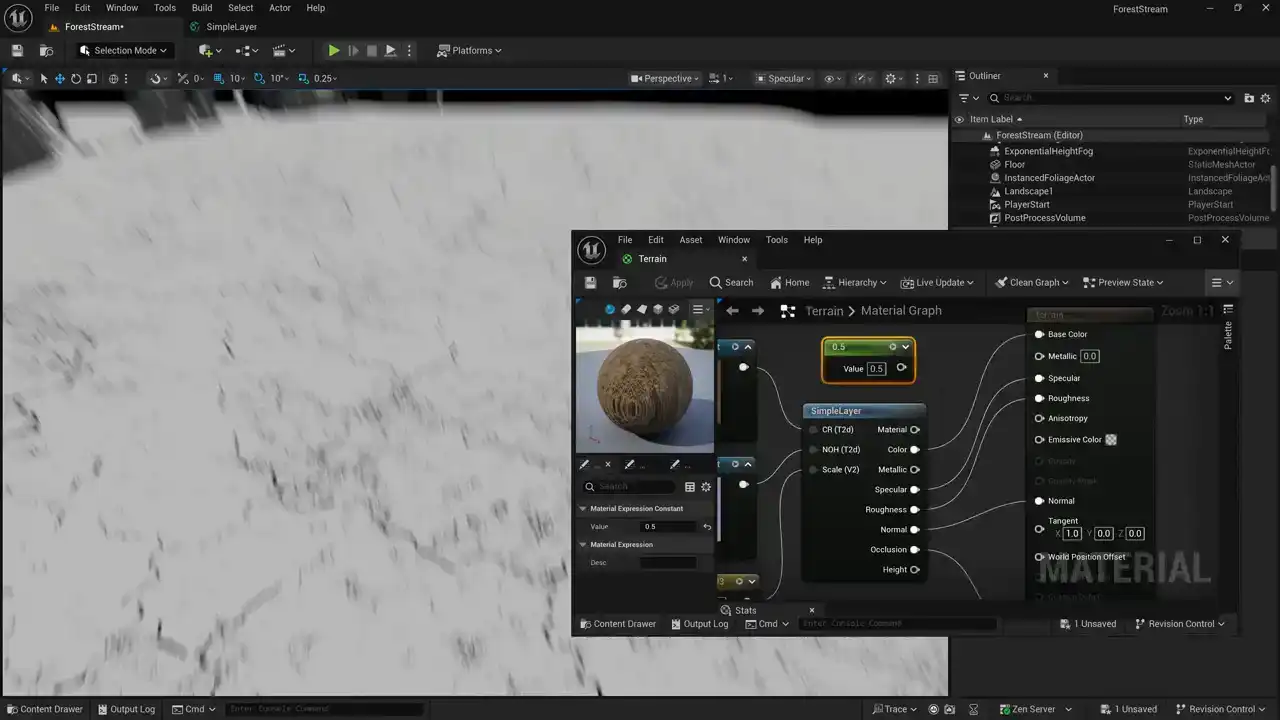Open the Asset menu in the material editor
Viewport: 1280px width, 720px height.
[x=690, y=240]
